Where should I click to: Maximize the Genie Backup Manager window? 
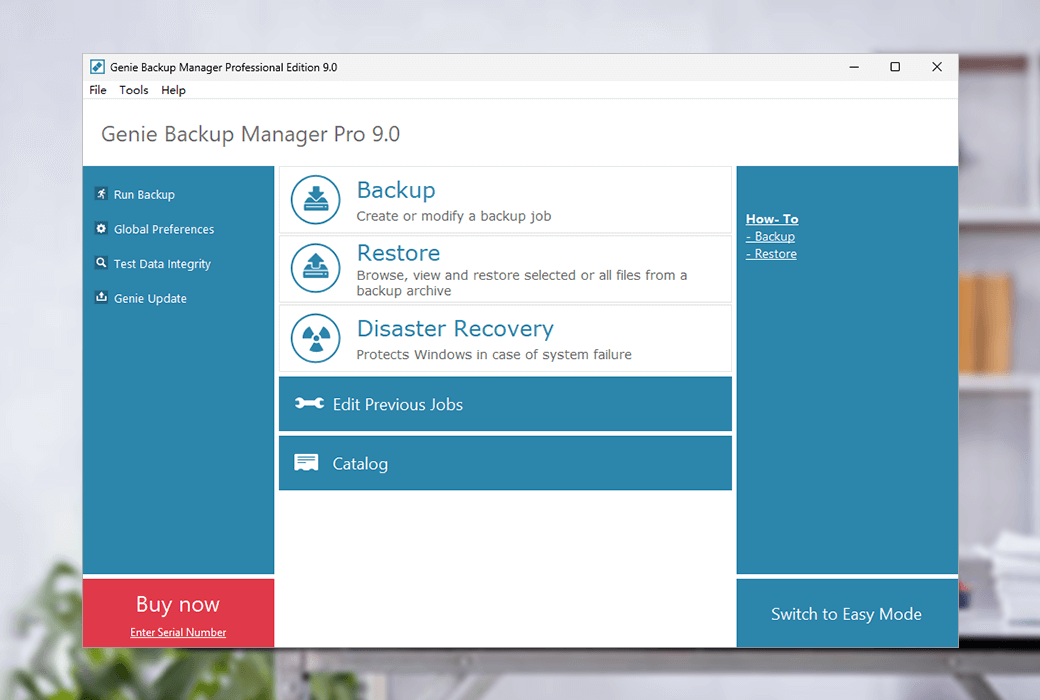coord(895,67)
